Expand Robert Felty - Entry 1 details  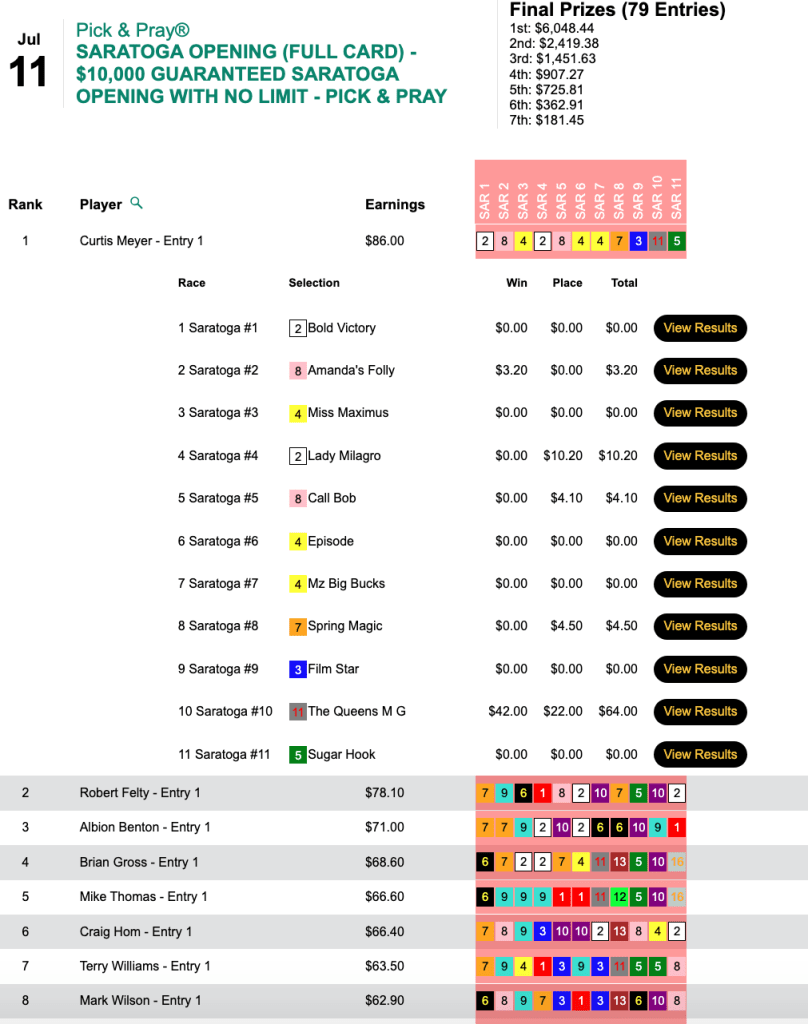point(140,793)
